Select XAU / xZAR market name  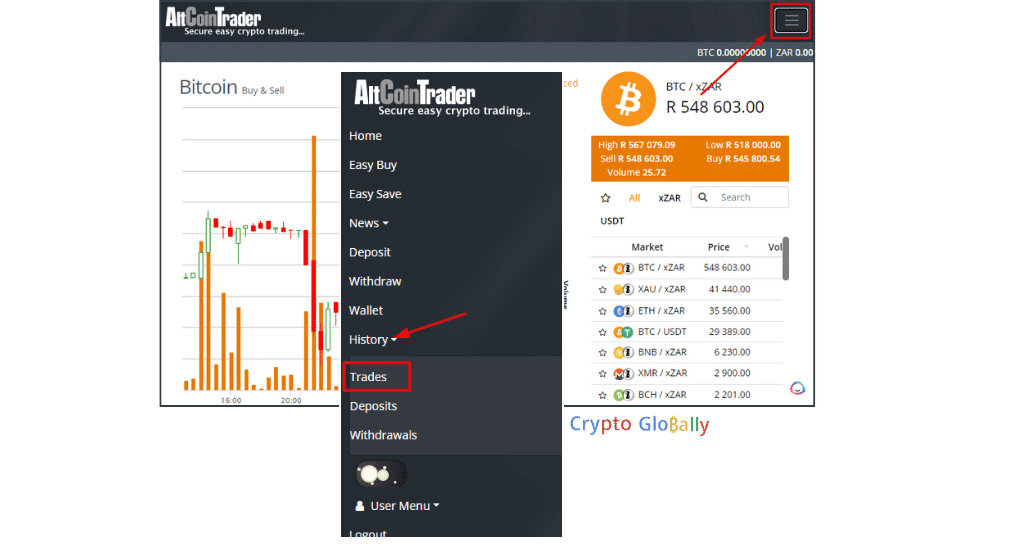click(x=662, y=289)
